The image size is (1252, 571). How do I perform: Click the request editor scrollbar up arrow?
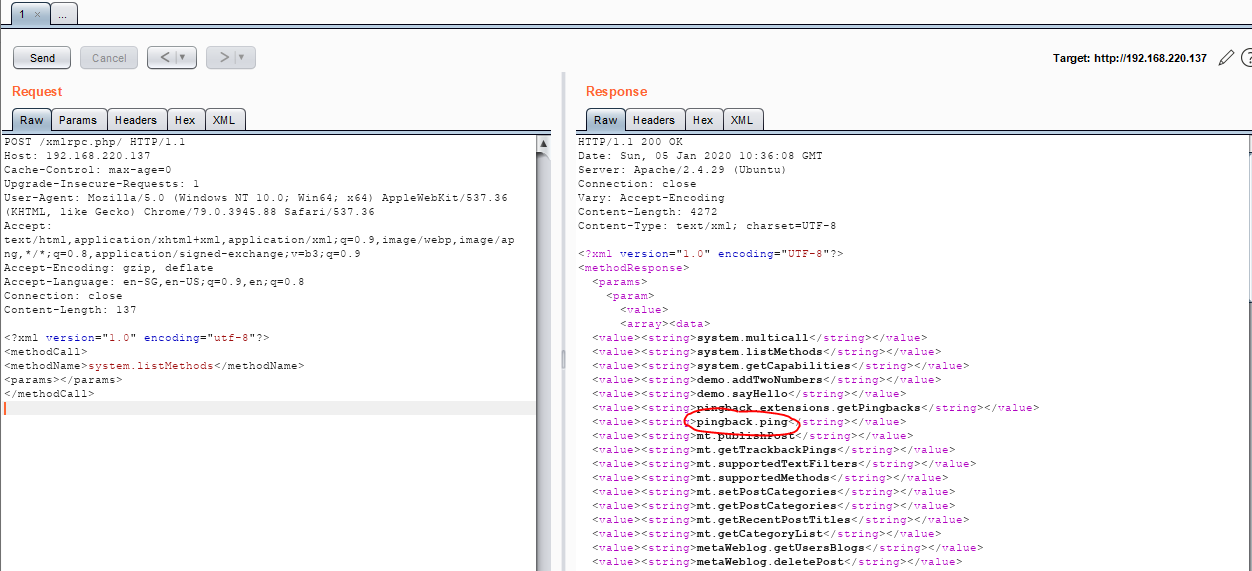[x=544, y=144]
